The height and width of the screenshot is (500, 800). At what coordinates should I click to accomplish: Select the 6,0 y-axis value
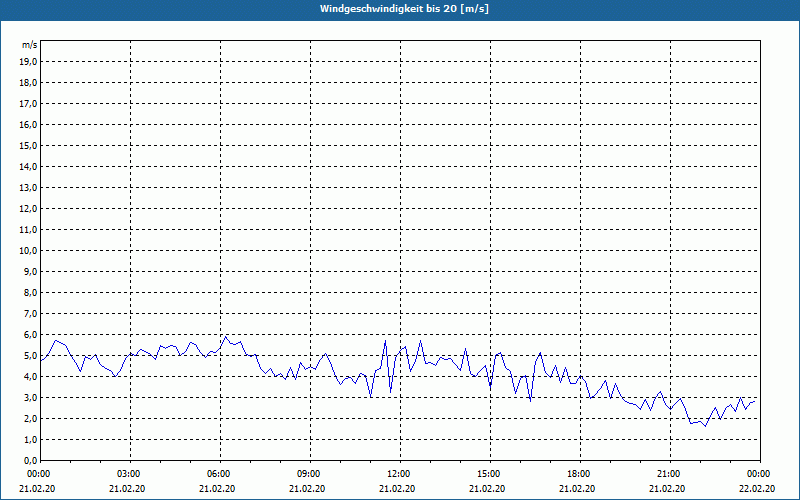30,335
